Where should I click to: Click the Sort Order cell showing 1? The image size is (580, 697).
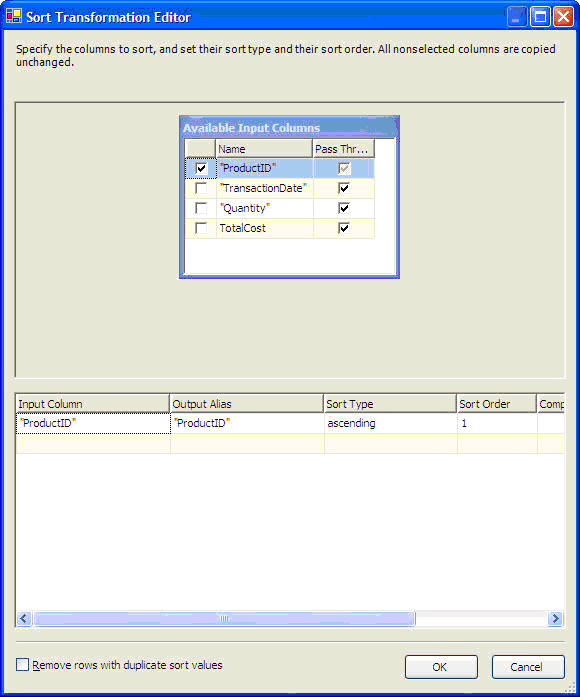point(497,423)
